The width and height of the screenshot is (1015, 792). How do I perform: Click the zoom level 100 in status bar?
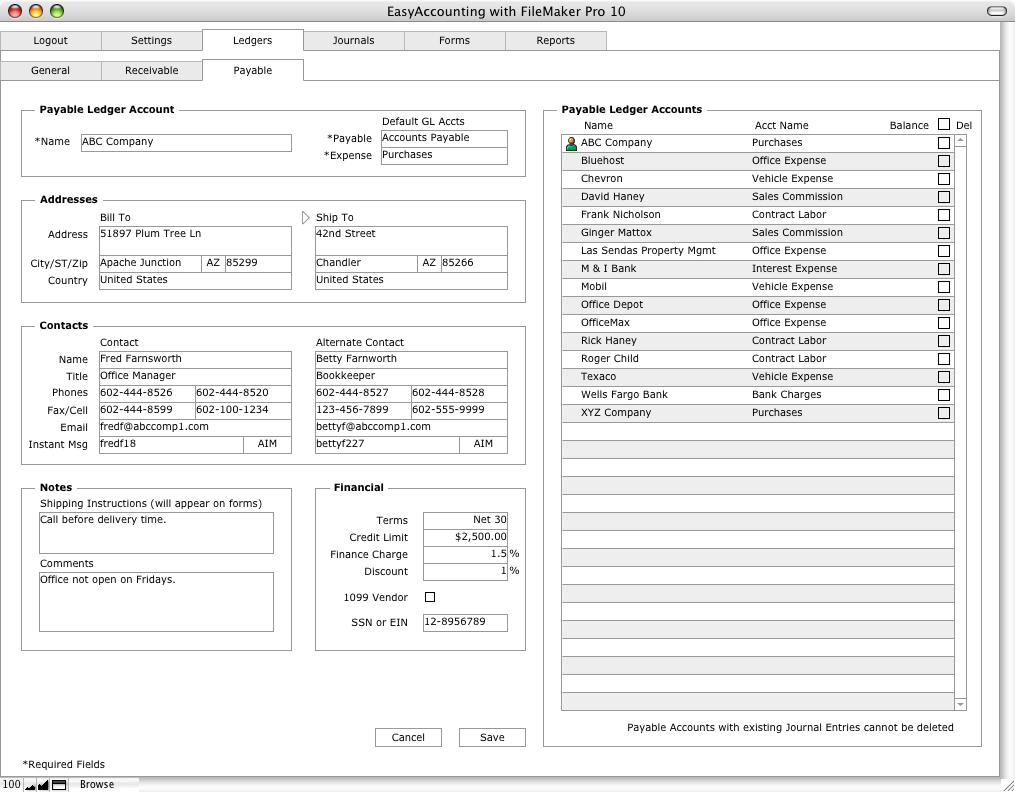click(x=11, y=784)
